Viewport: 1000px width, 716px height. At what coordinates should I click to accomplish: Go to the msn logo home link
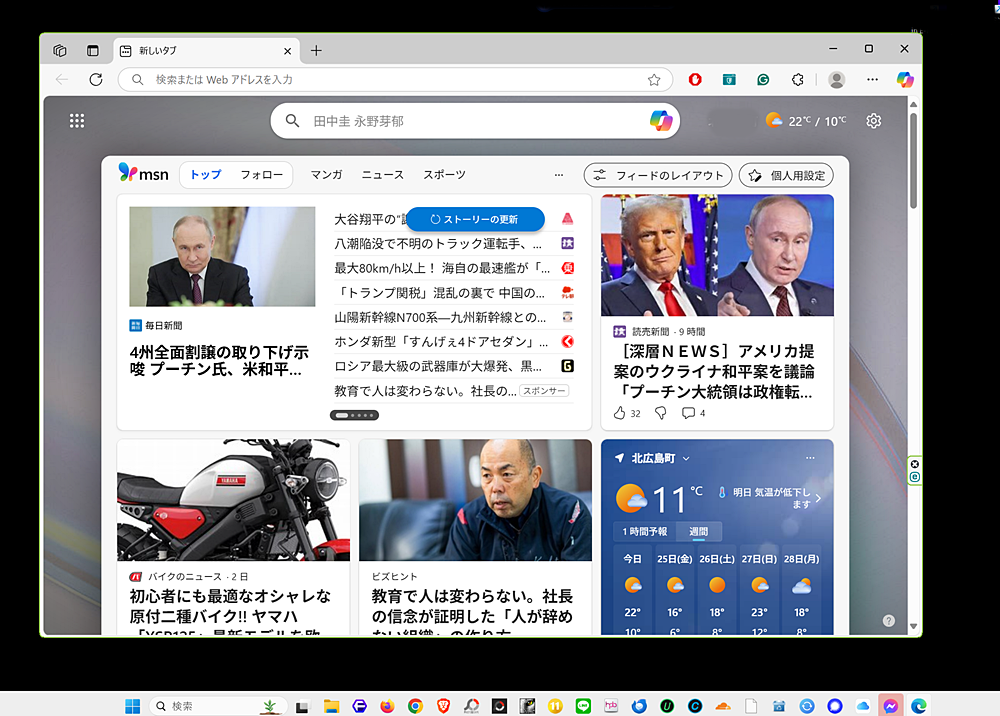[144, 173]
